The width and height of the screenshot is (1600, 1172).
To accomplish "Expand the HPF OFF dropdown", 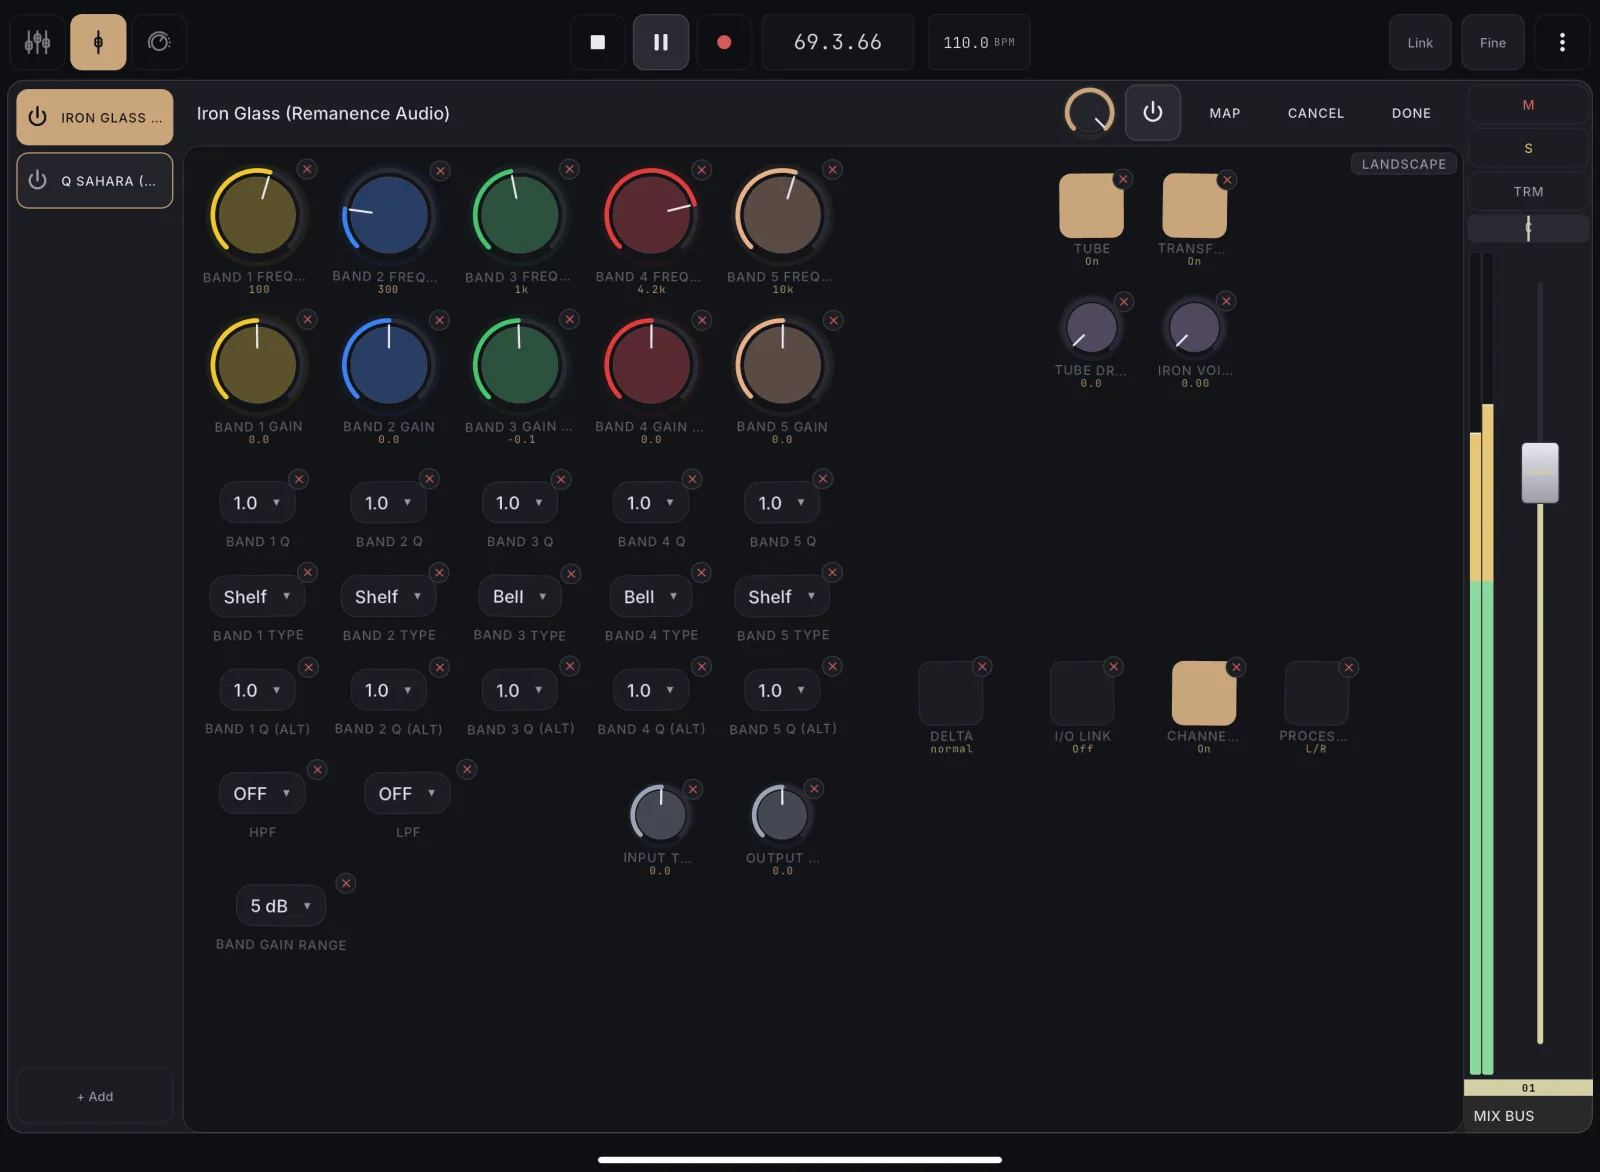I will [x=262, y=793].
